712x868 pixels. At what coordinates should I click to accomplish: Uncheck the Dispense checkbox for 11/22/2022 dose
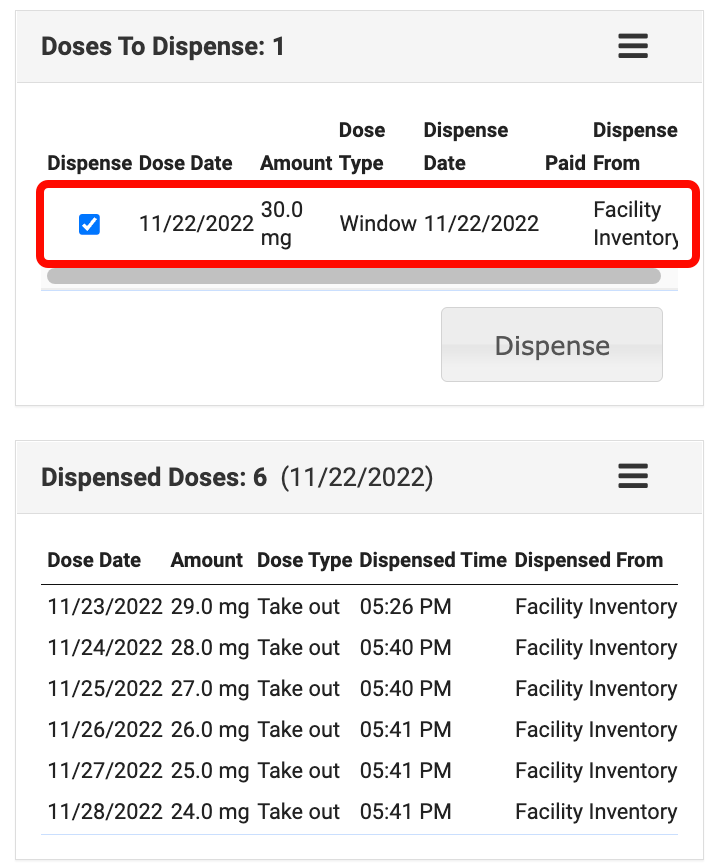[x=89, y=225]
